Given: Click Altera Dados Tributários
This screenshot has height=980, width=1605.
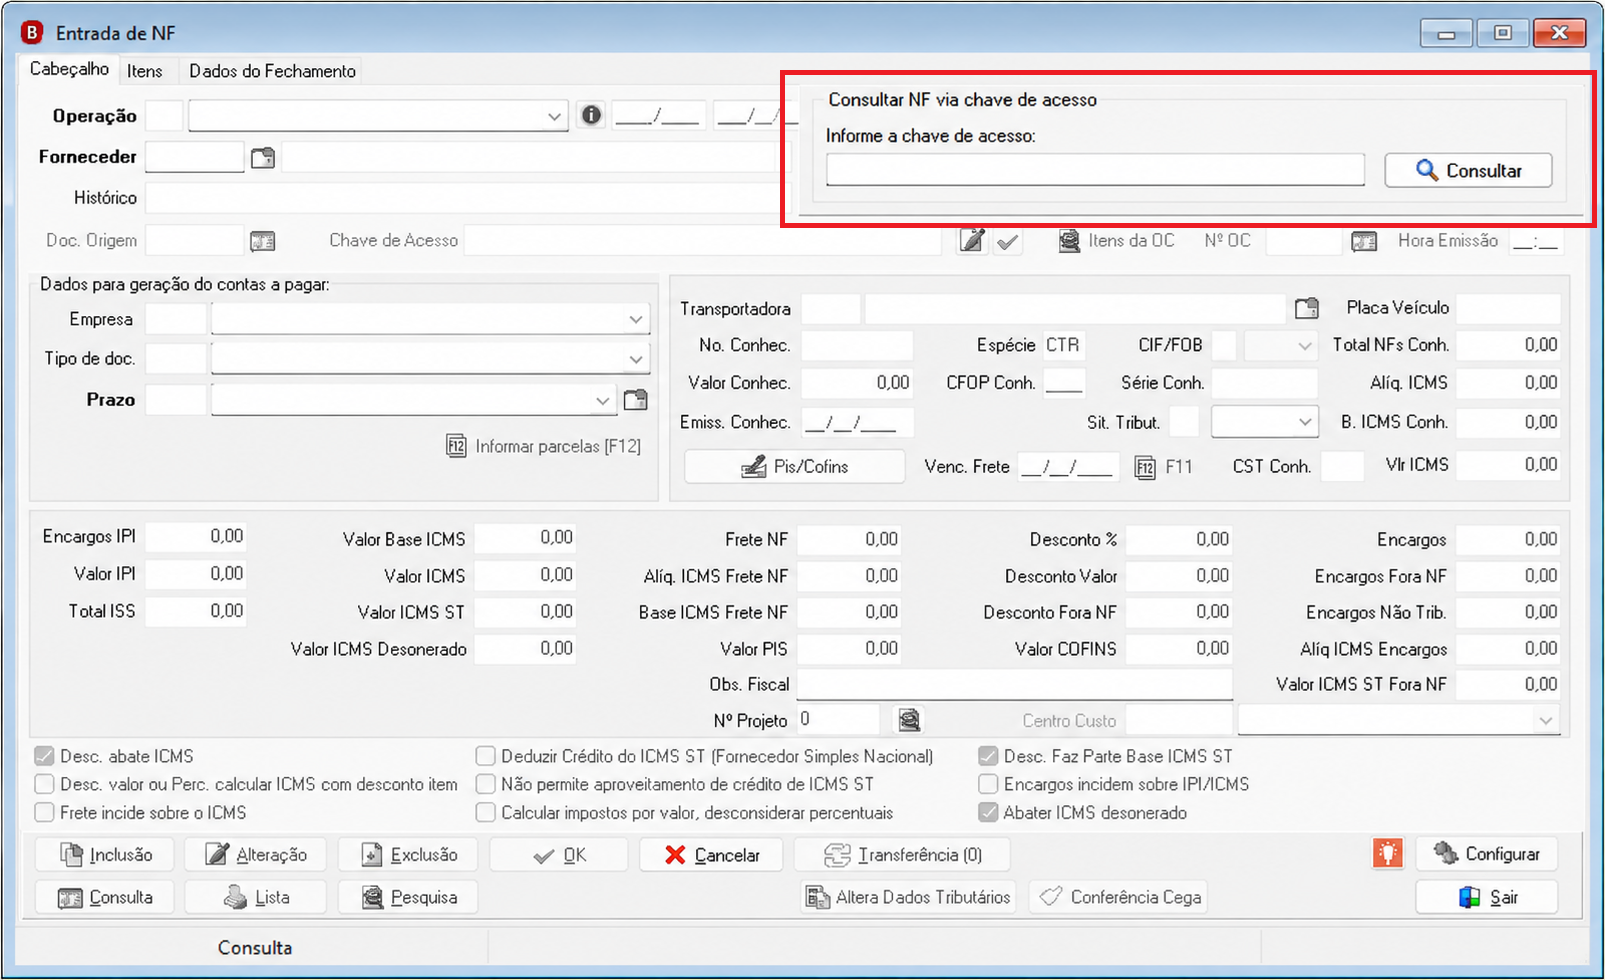Looking at the screenshot, I should [908, 897].
